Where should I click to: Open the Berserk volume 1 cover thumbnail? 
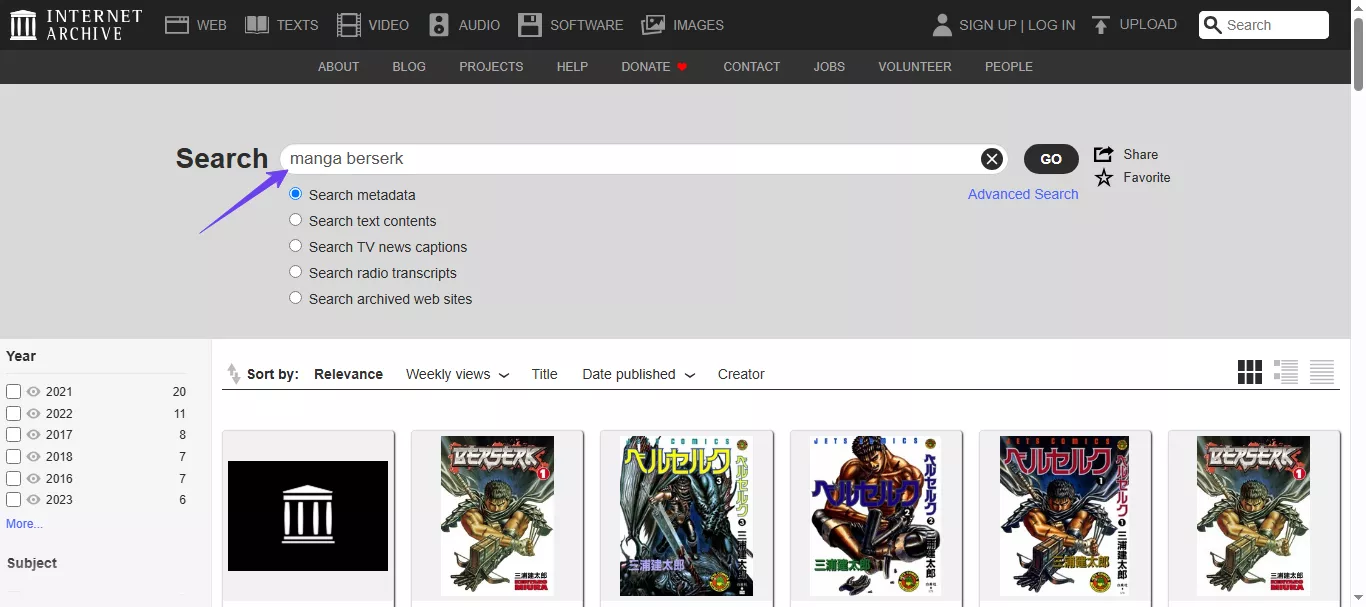pos(497,515)
